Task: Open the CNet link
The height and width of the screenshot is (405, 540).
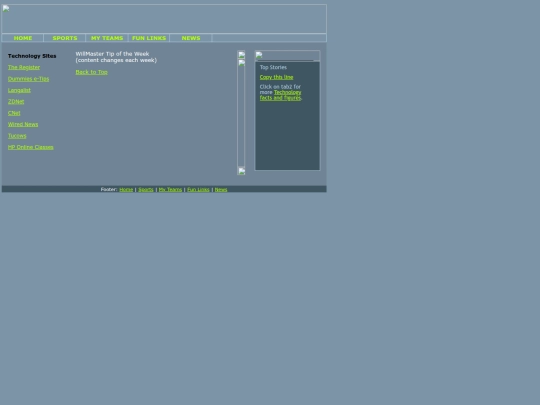Action: (x=14, y=113)
